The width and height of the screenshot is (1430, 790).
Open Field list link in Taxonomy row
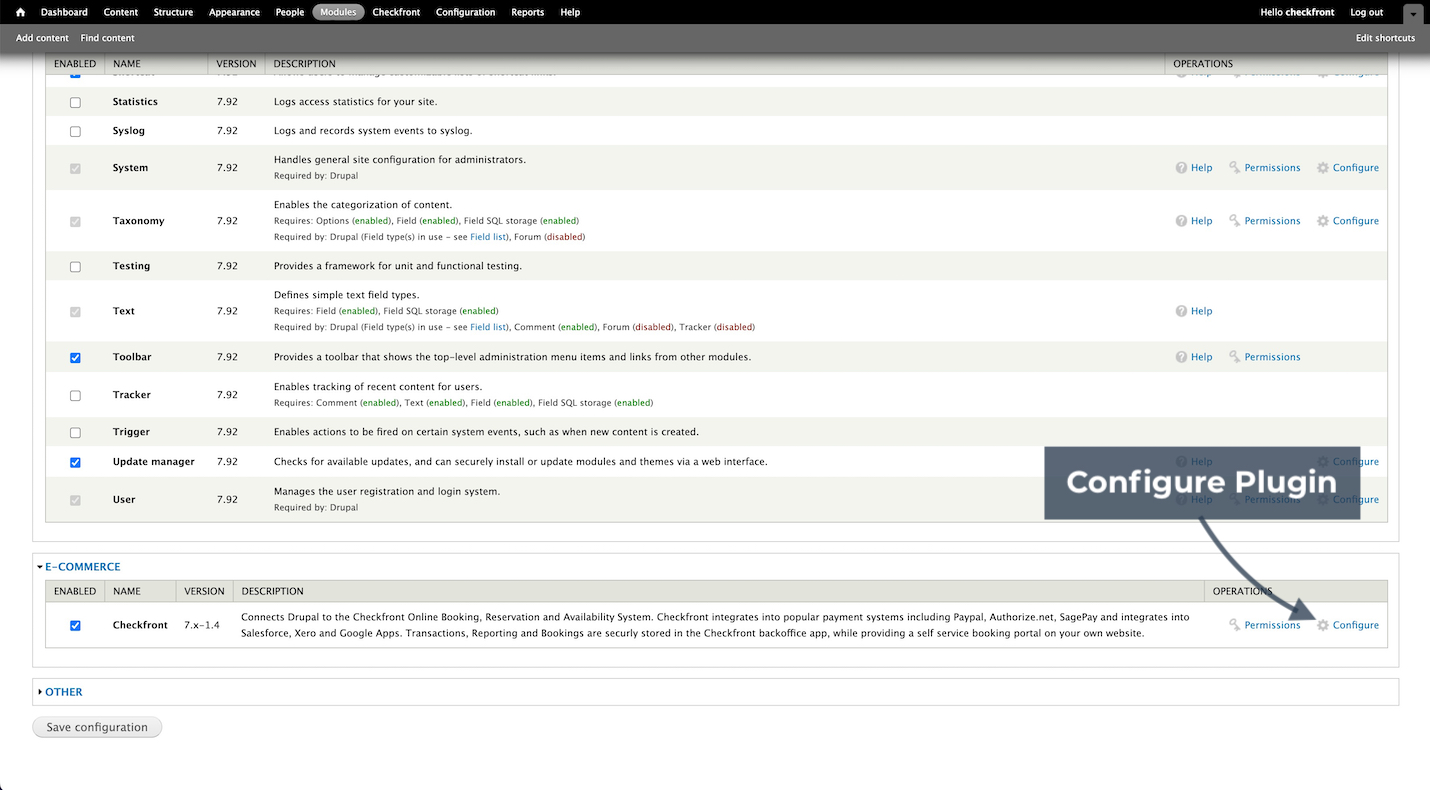[x=488, y=237]
